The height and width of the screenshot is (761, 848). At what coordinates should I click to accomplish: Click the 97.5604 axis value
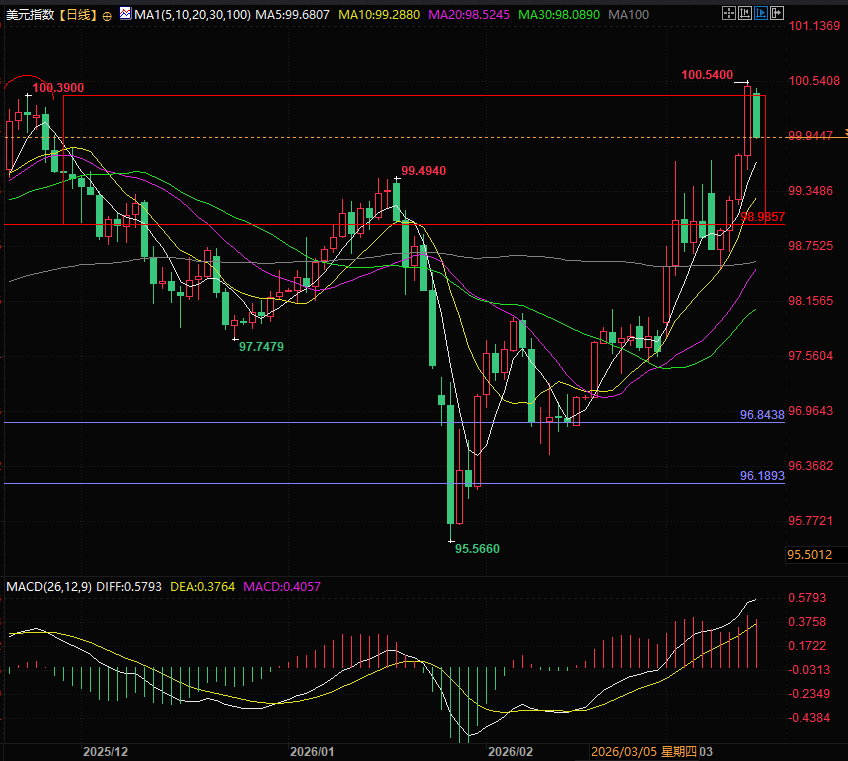(811, 356)
